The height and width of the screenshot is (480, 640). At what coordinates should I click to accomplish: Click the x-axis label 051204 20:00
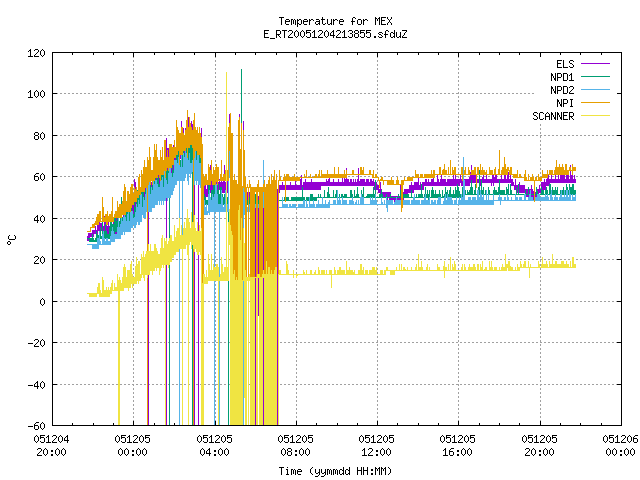tap(51, 445)
